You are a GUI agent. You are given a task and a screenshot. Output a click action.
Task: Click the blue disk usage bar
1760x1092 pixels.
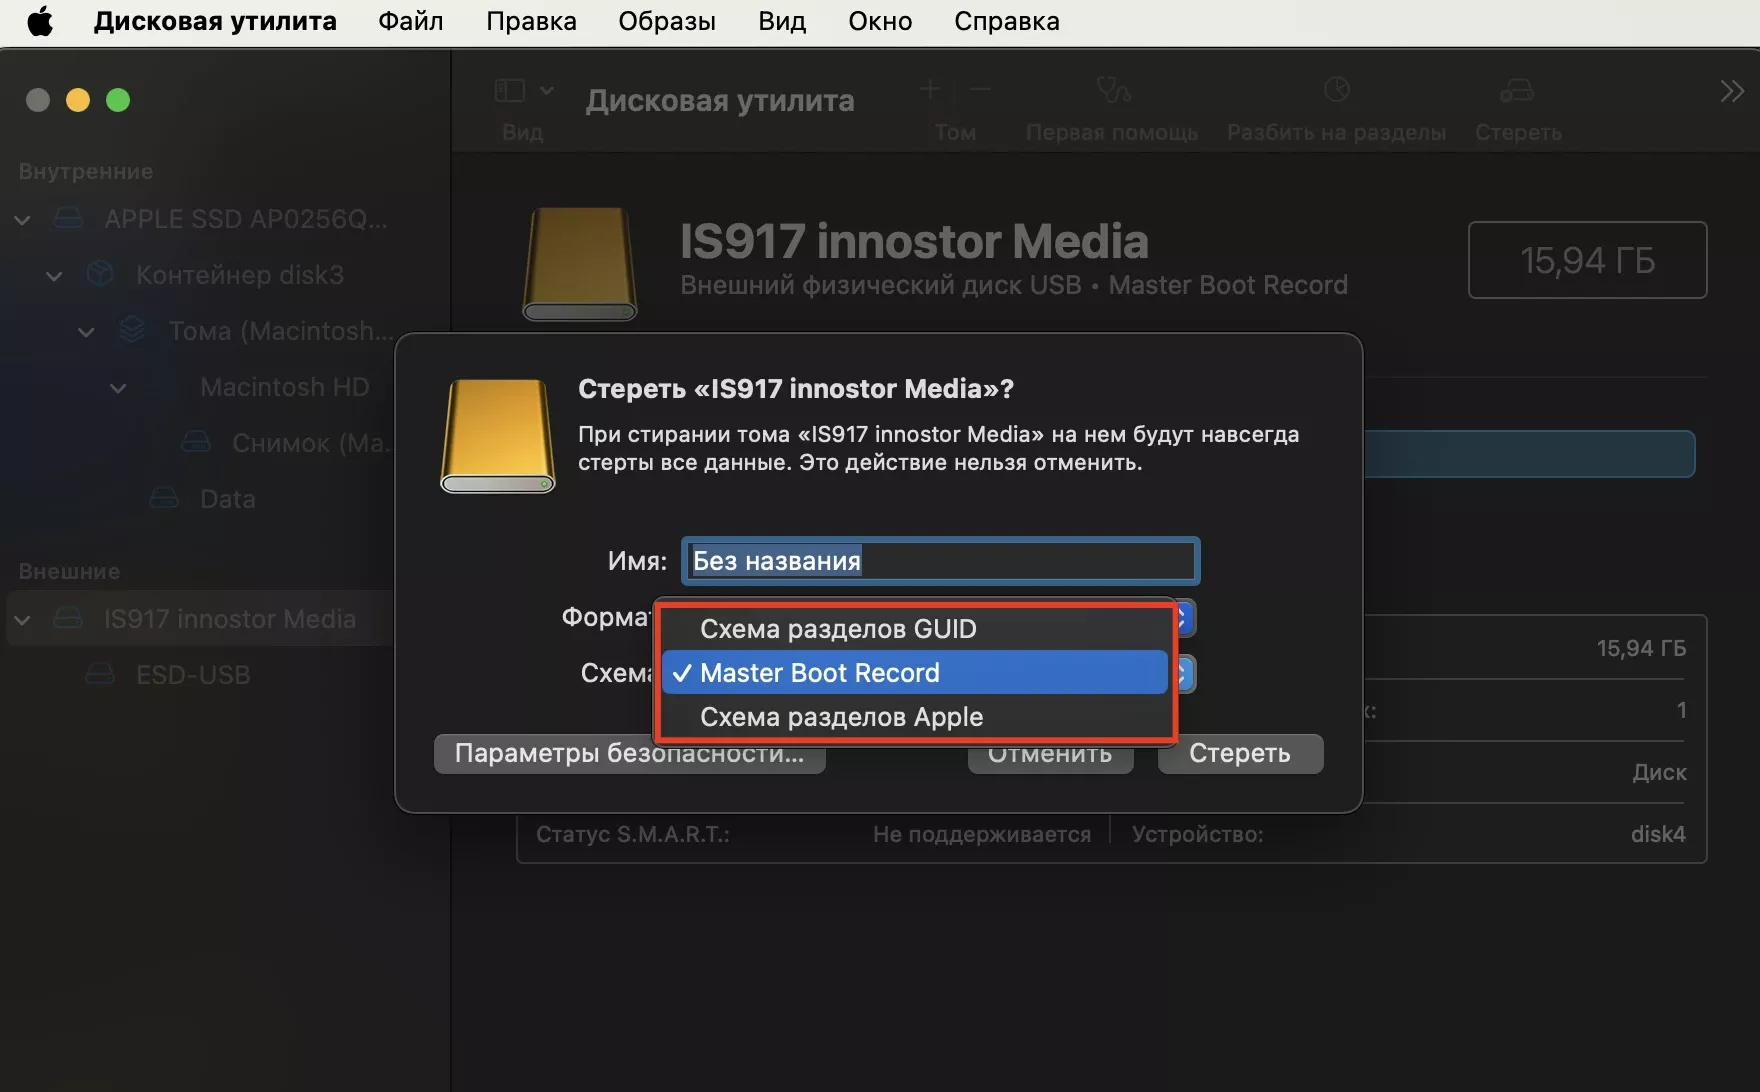(x=1529, y=454)
